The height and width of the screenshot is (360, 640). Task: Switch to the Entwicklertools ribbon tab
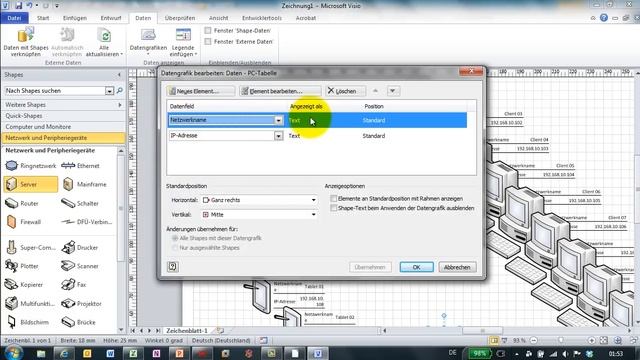point(262,18)
